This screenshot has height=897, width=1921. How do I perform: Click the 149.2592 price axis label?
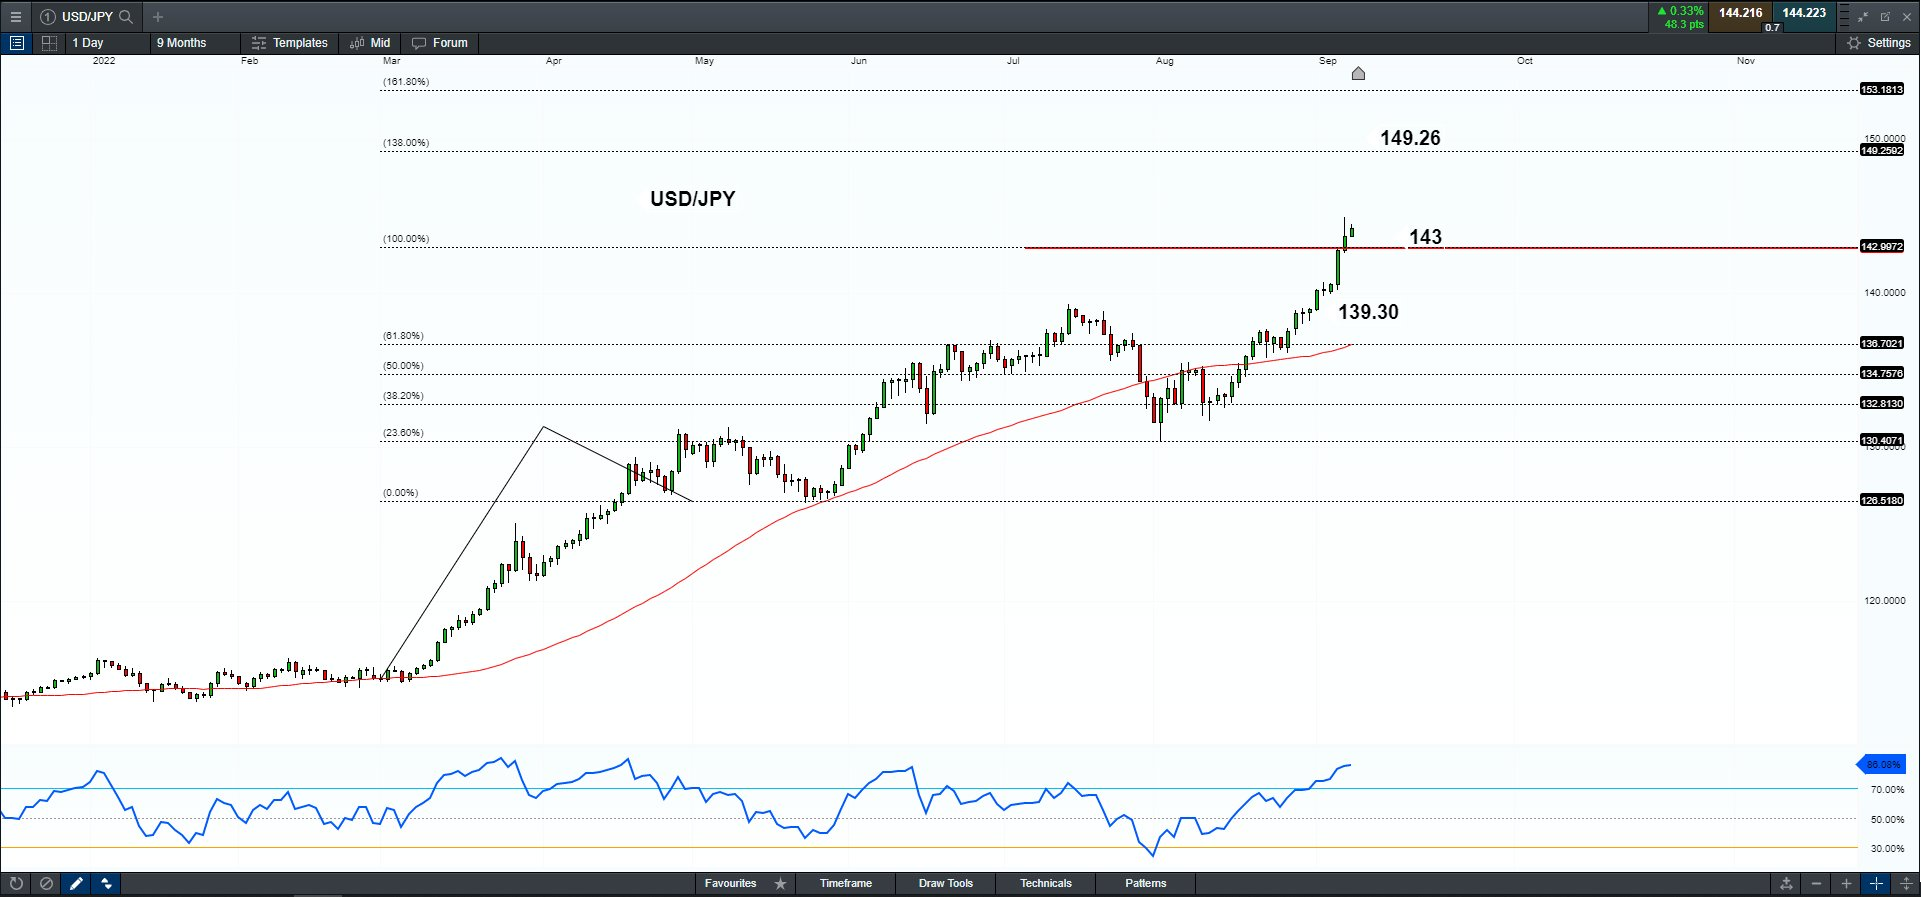pyautogui.click(x=1882, y=151)
